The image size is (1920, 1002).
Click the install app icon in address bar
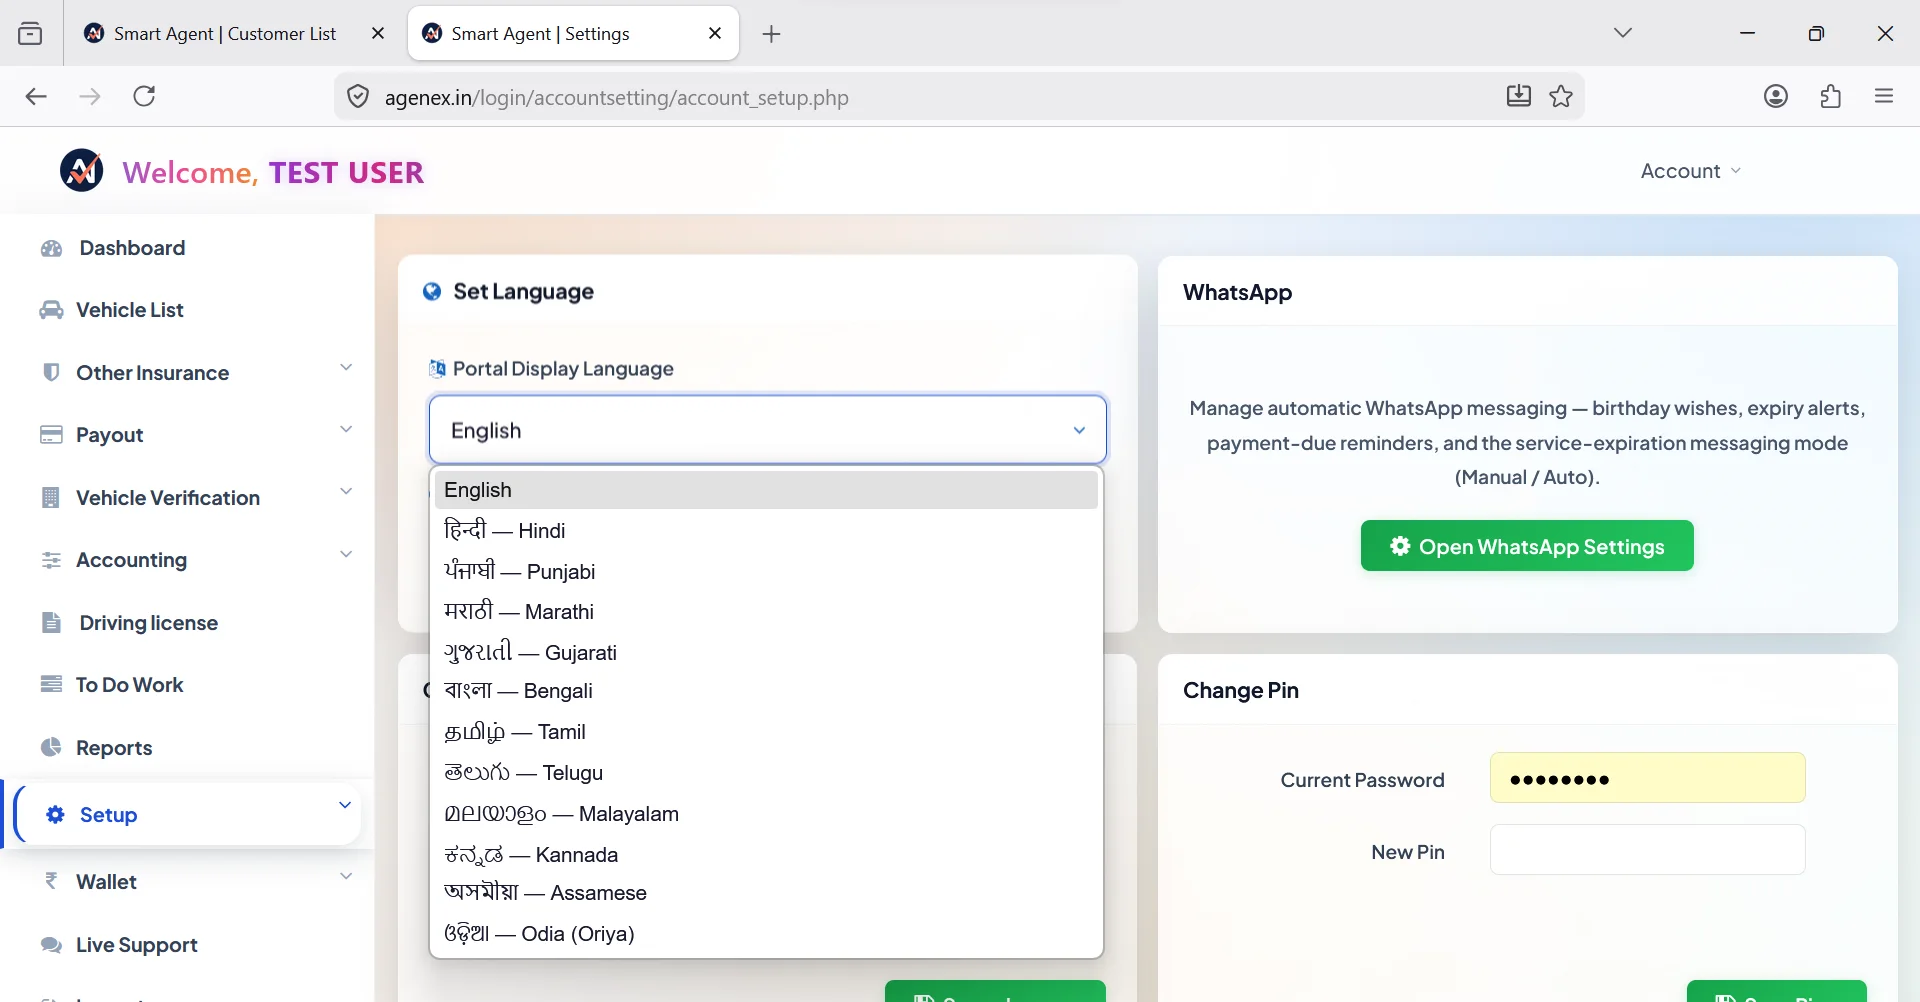point(1519,96)
